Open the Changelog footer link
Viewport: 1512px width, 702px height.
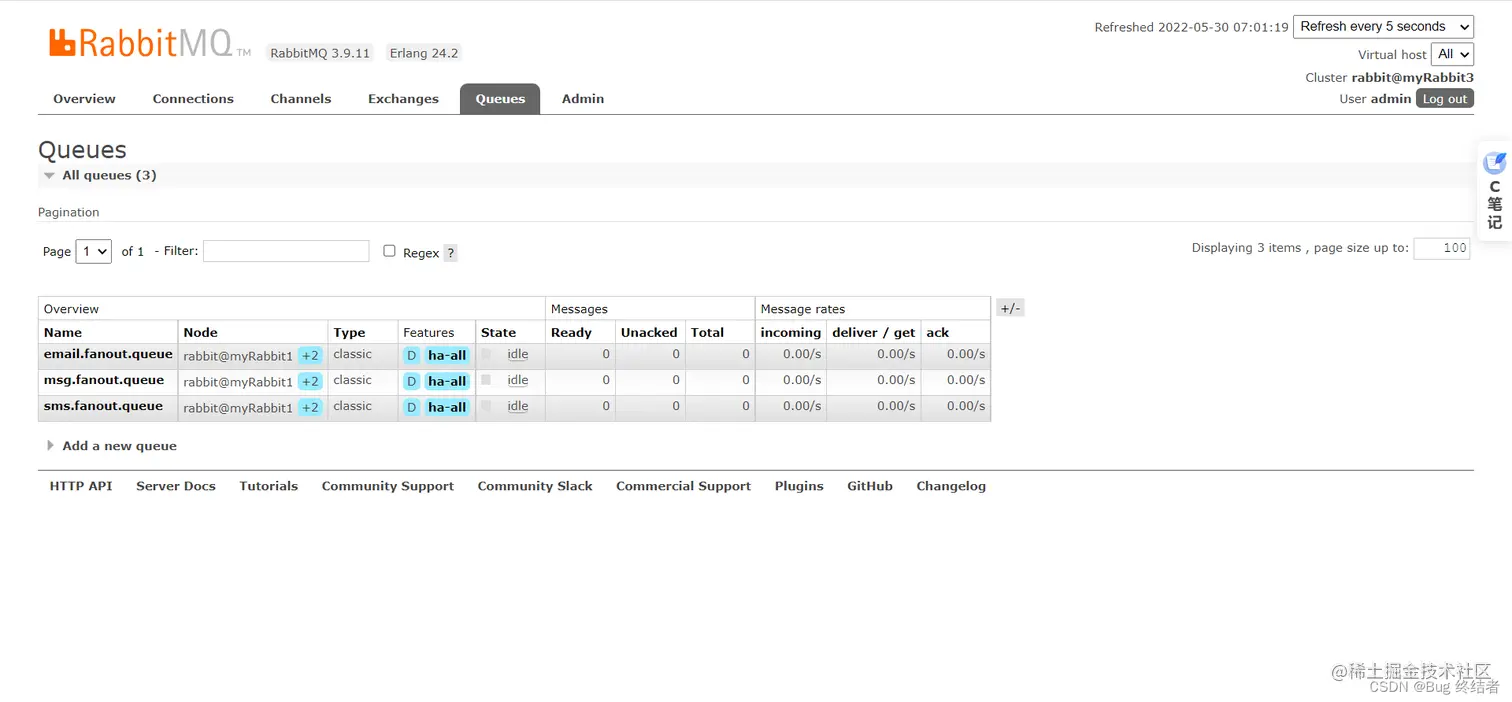[x=951, y=486]
